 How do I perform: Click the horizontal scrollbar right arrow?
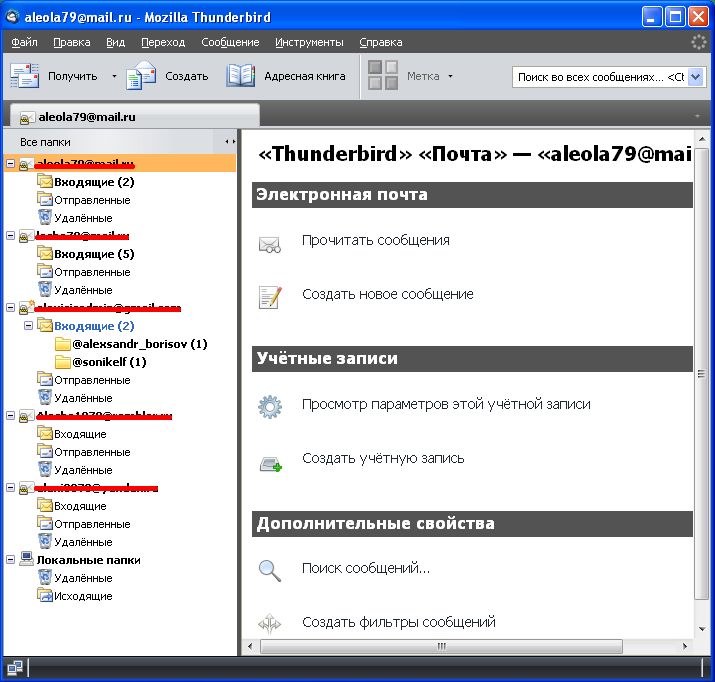(x=684, y=646)
